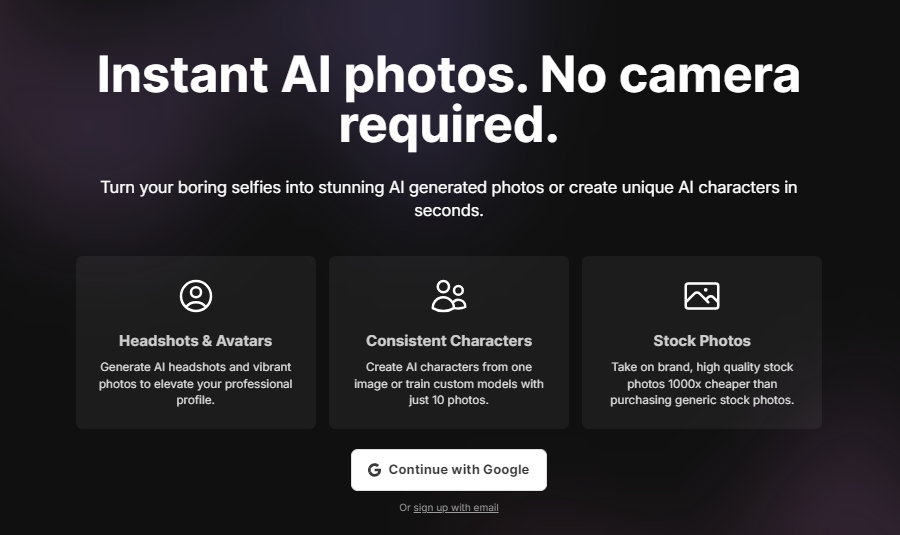Continue with Google sign-in
Viewport: 900px width, 535px height.
449,470
